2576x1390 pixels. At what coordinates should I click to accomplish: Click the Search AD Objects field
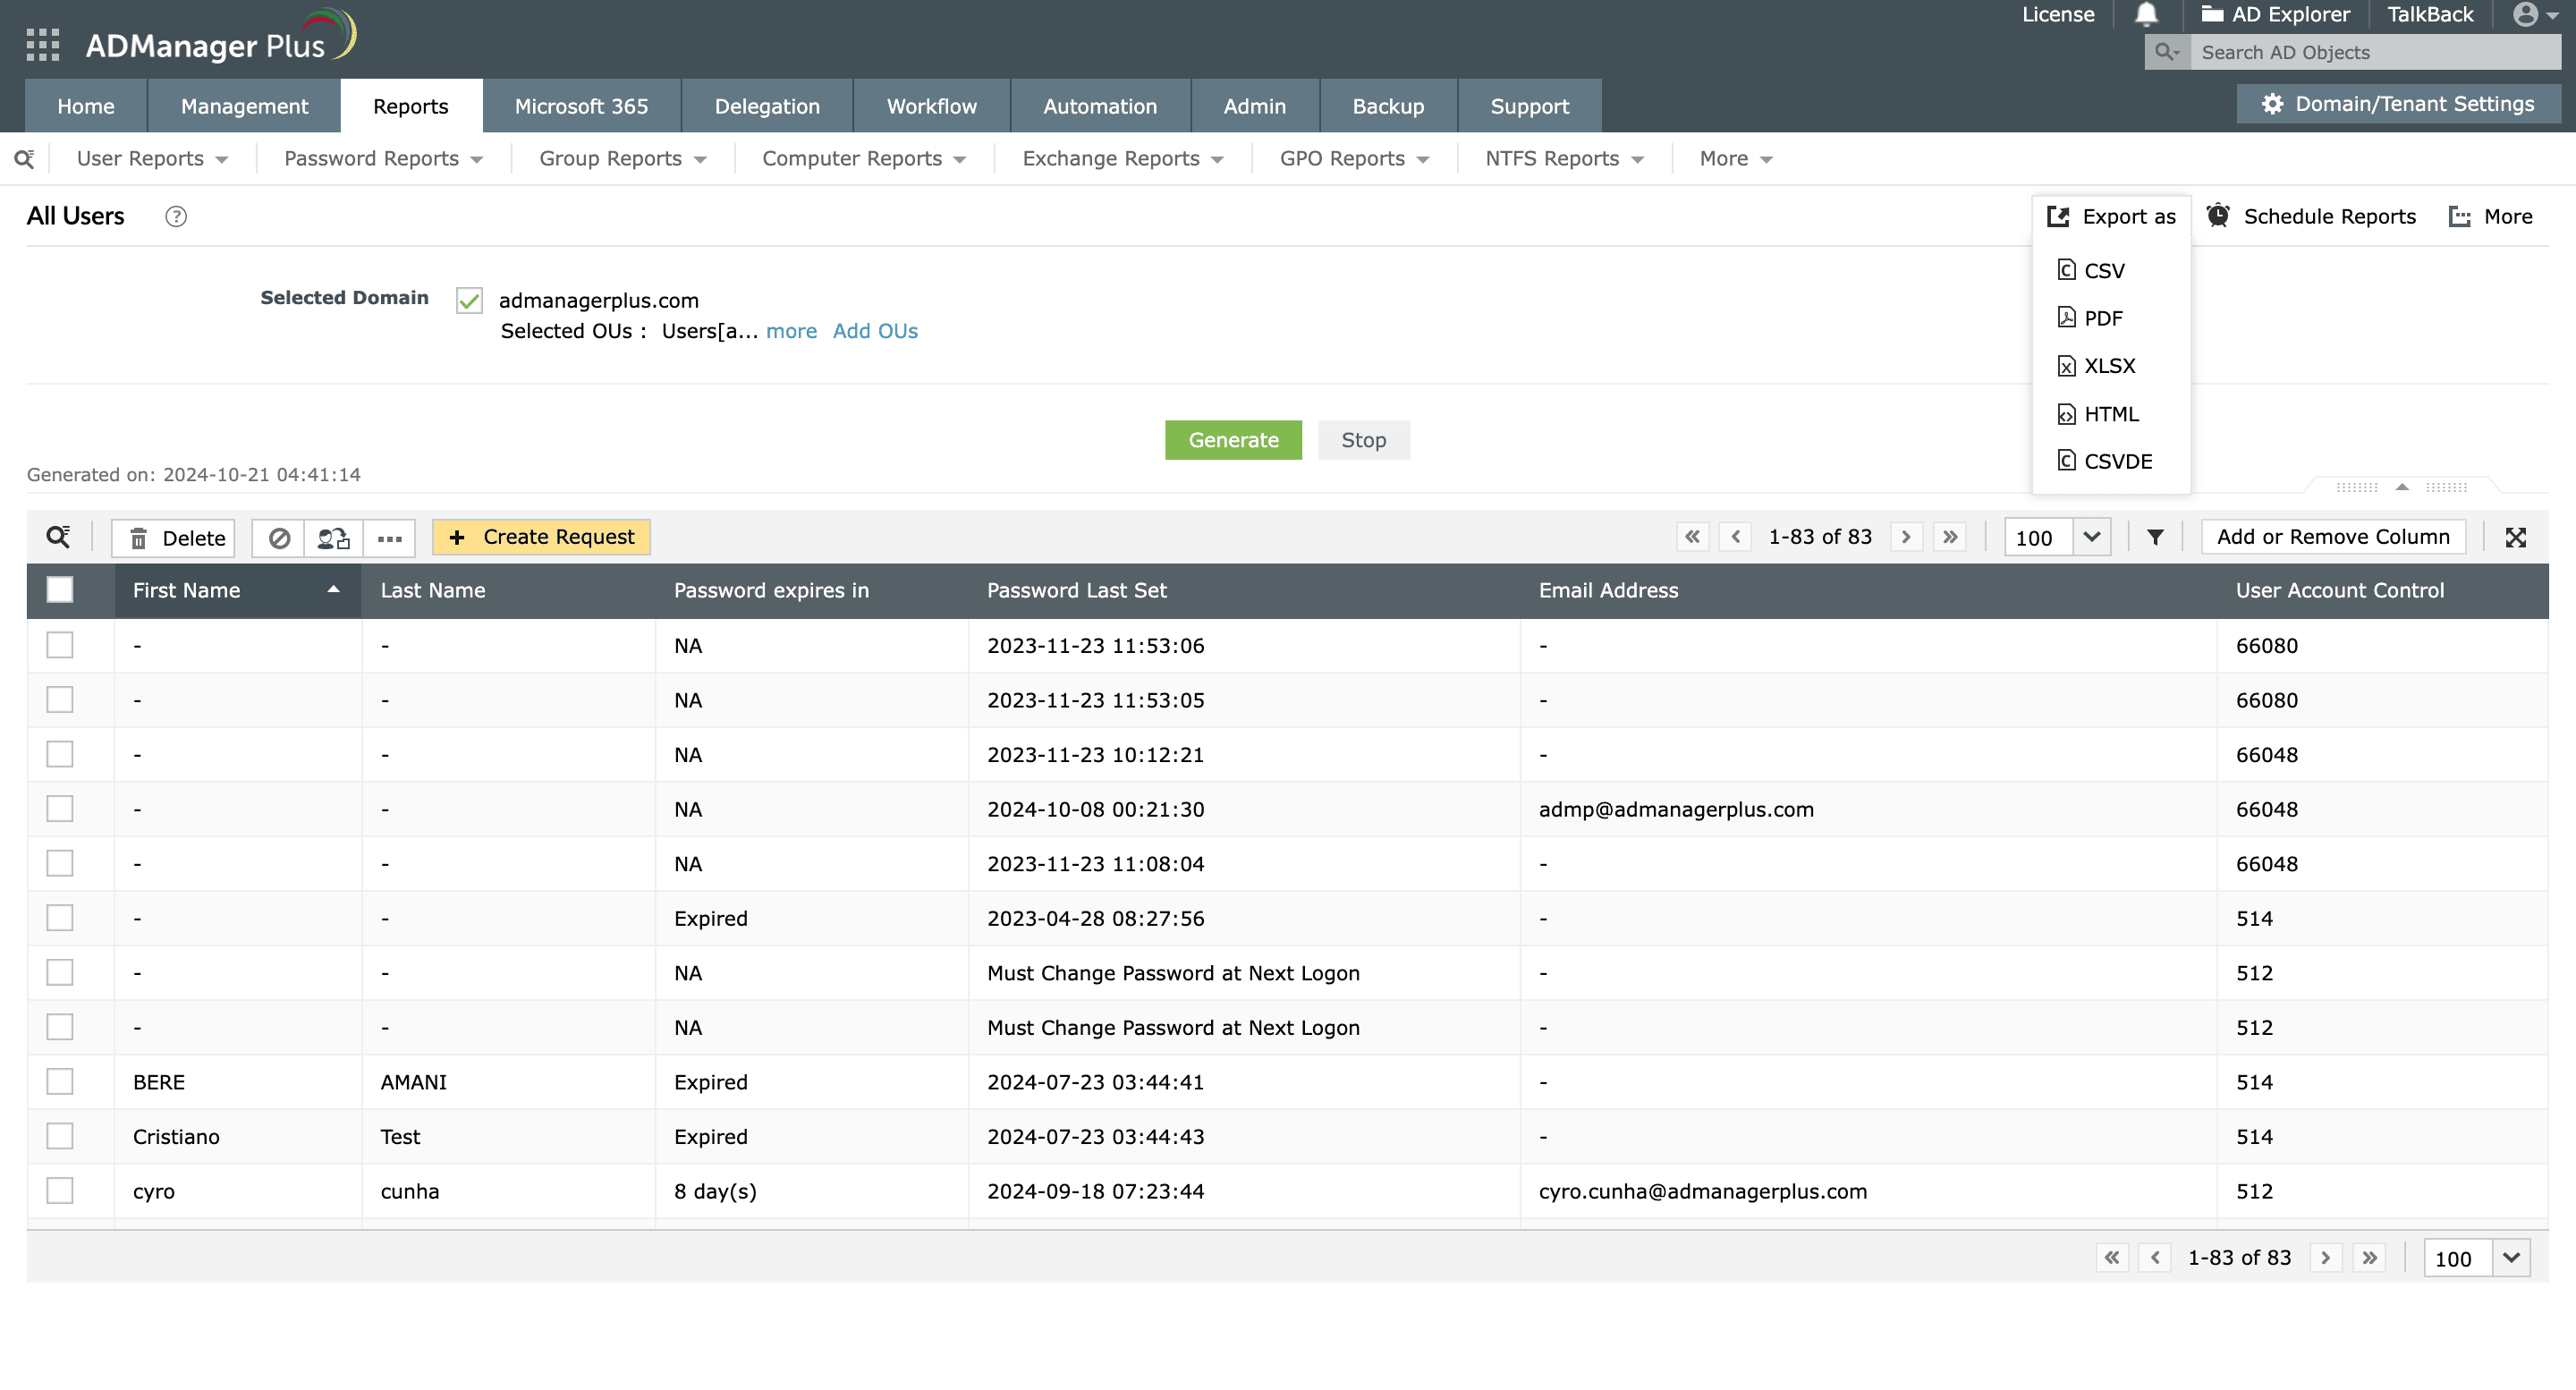[x=2373, y=52]
